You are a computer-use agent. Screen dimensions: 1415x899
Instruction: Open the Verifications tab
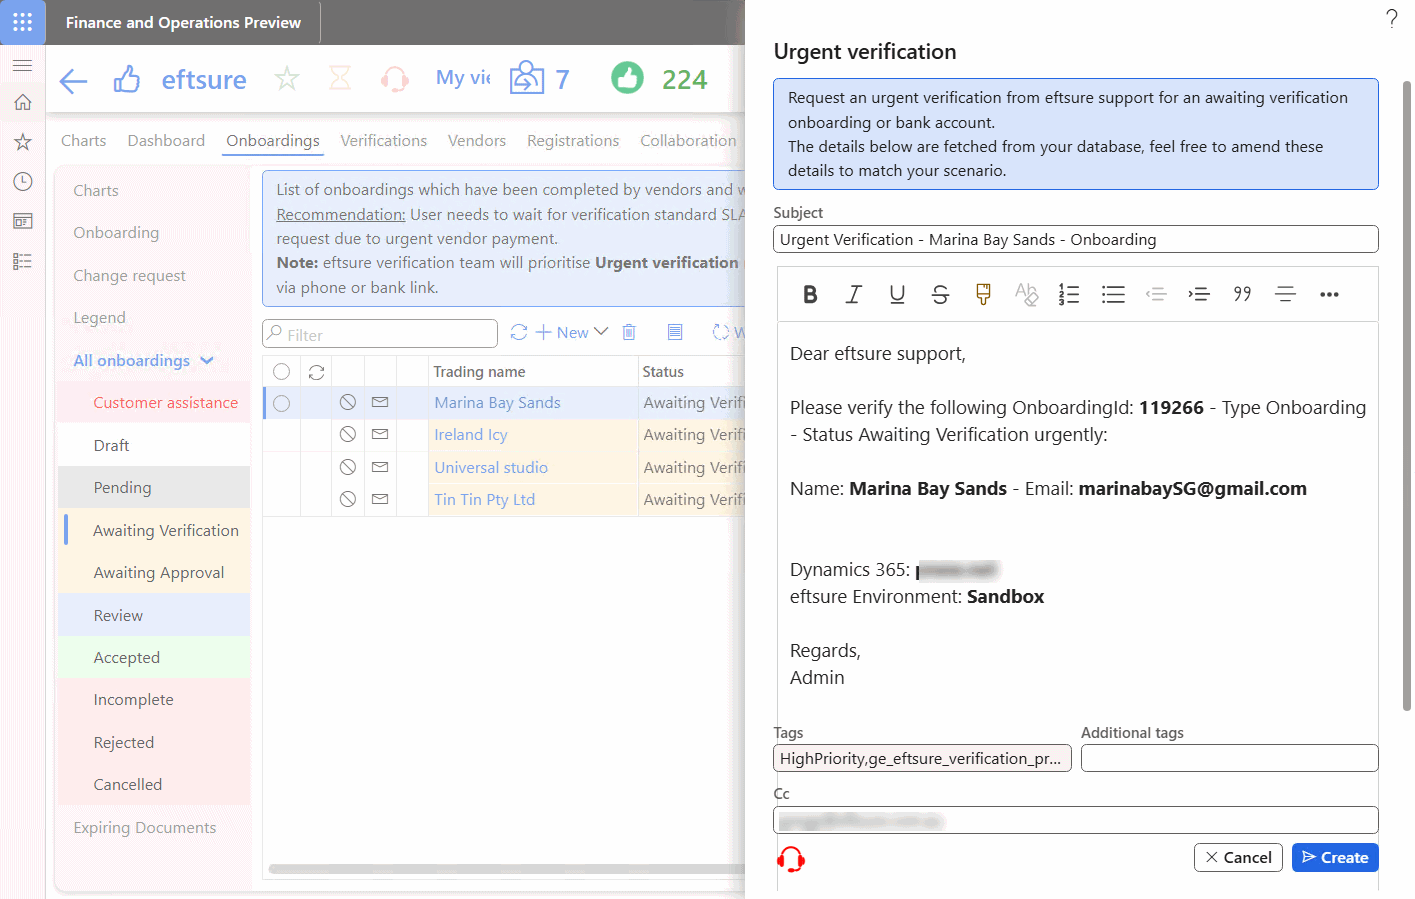(x=384, y=141)
